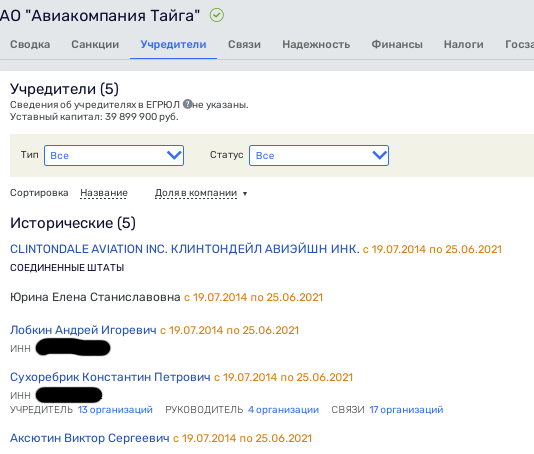Sort founders by Доля в компании

point(196,193)
